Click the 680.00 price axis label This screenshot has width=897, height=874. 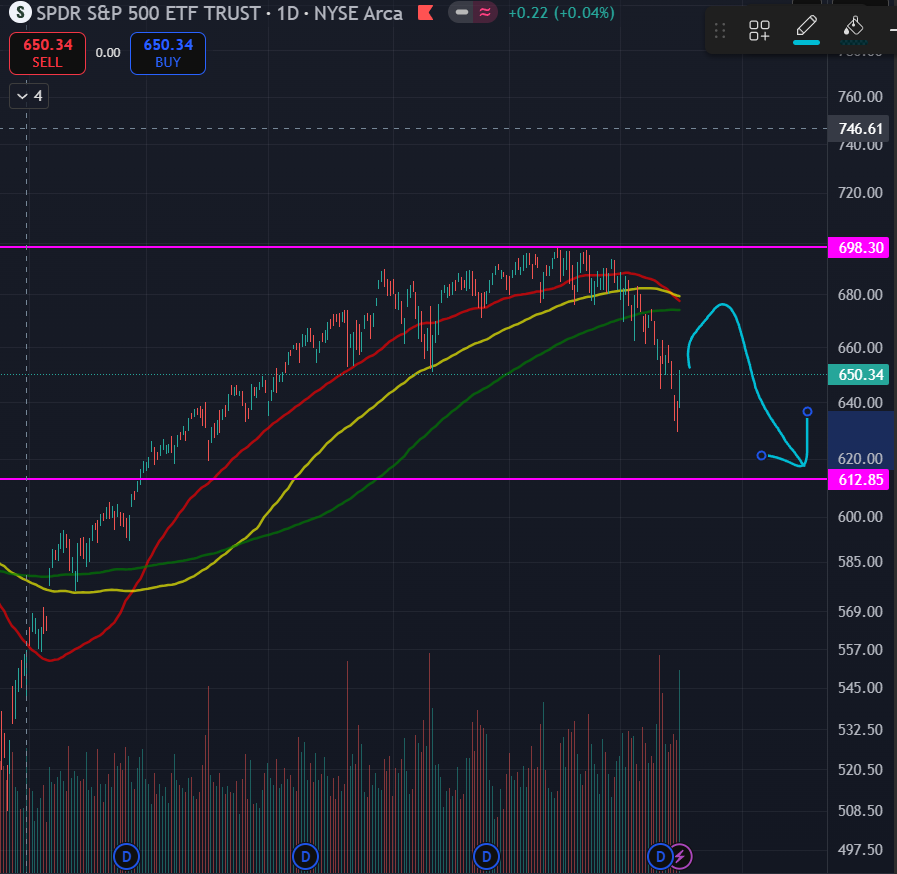coord(860,295)
